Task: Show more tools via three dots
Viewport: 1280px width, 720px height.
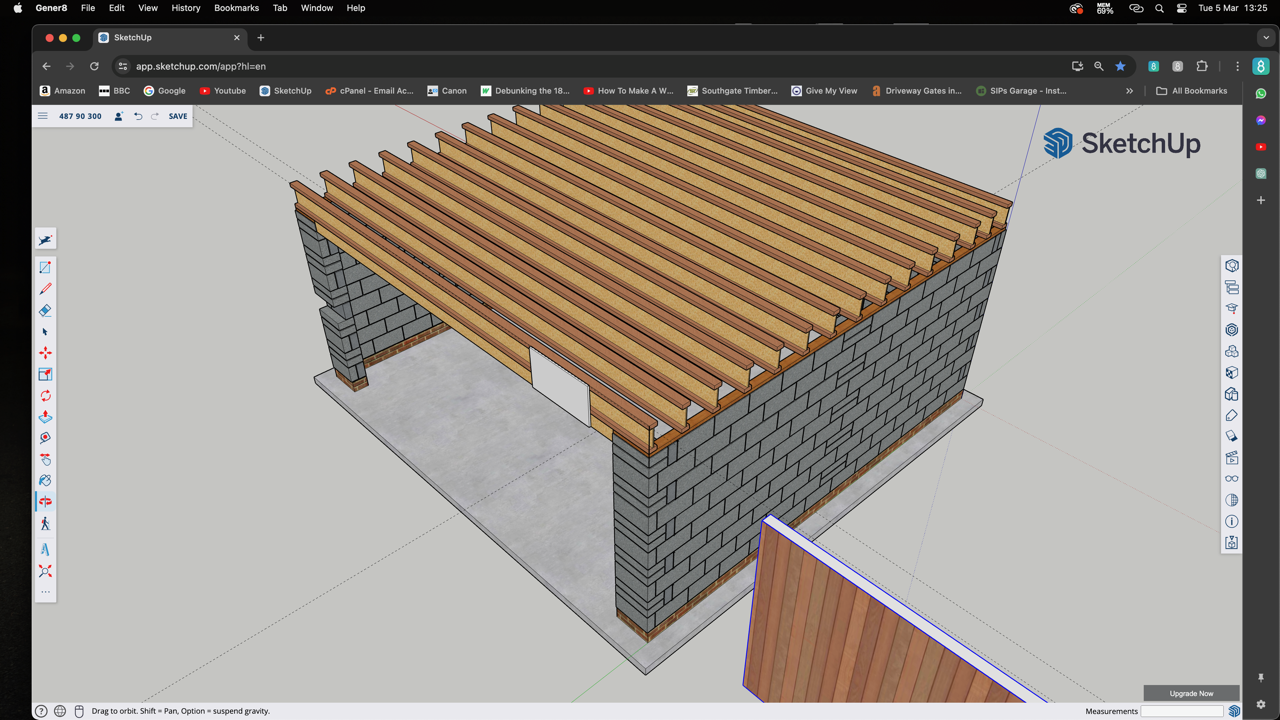Action: coord(45,592)
